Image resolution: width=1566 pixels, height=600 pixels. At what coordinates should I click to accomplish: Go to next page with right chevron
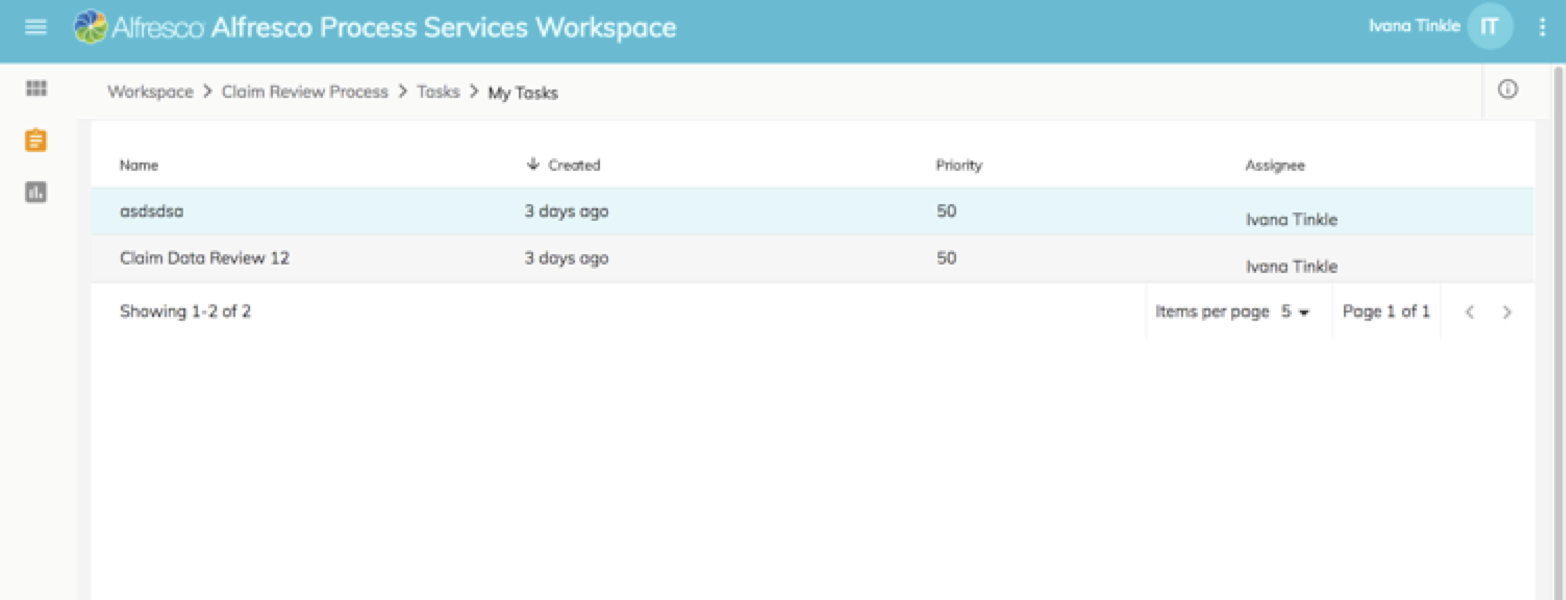(1507, 311)
